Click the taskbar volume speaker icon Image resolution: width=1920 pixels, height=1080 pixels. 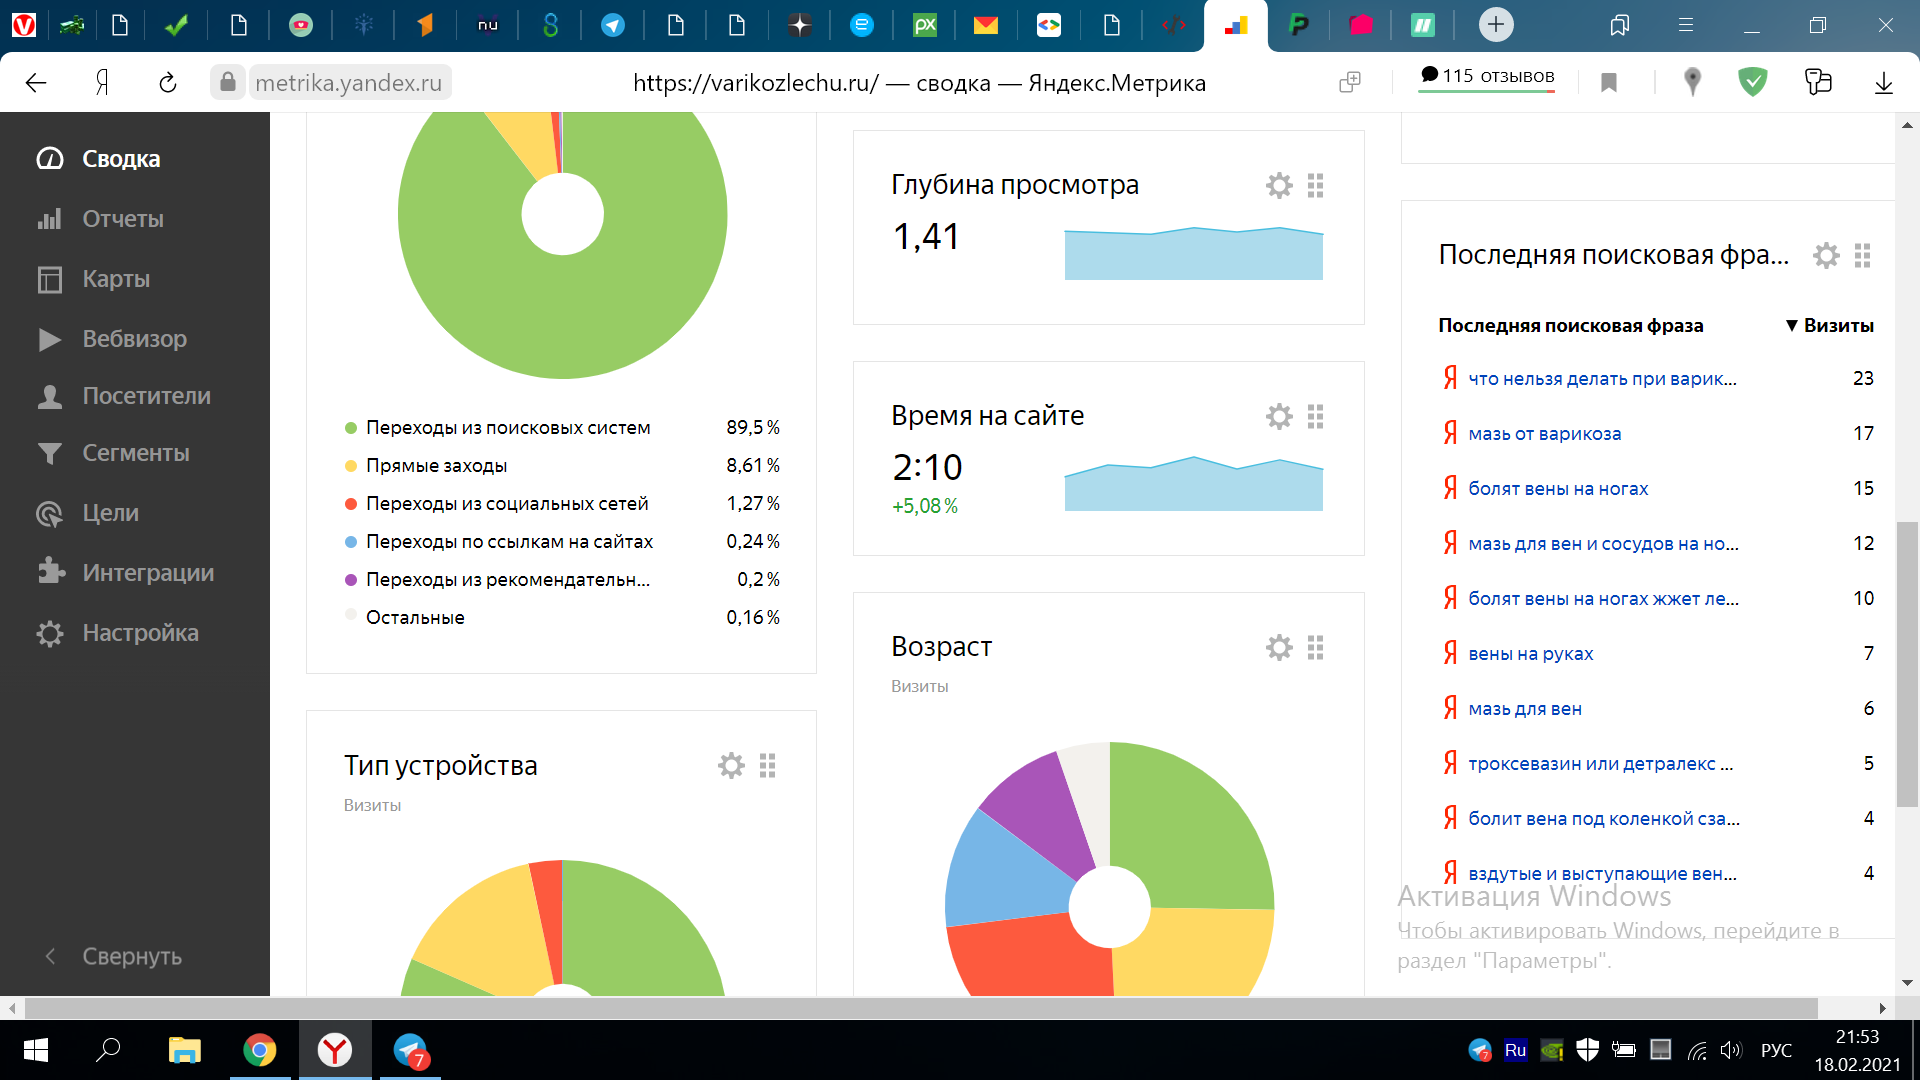1731,1050
